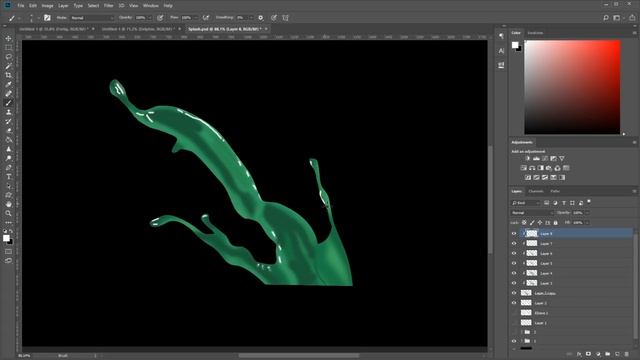Click the symmetry paint options icon
Image resolution: width=640 pixels, height=360 pixels.
pyautogui.click(x=285, y=18)
